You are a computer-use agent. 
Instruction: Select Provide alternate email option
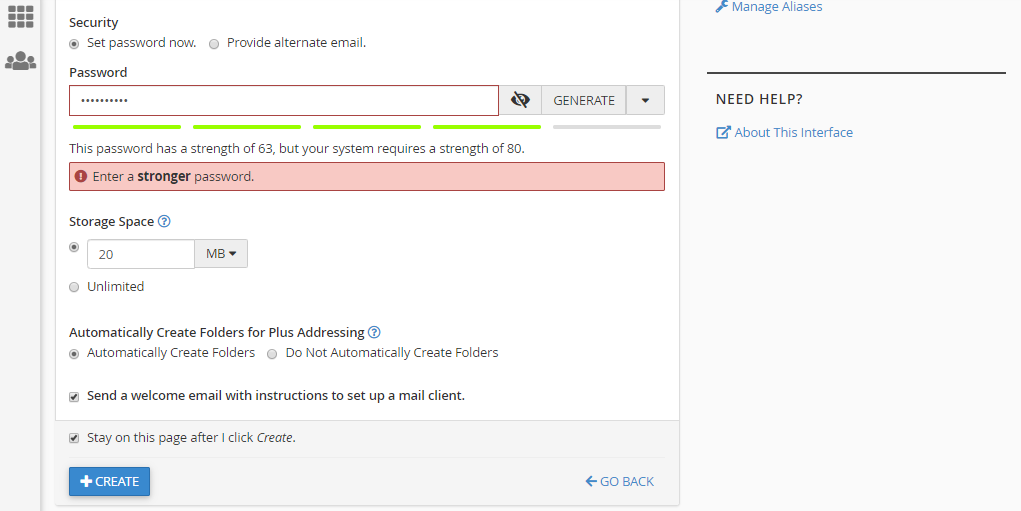tap(214, 44)
